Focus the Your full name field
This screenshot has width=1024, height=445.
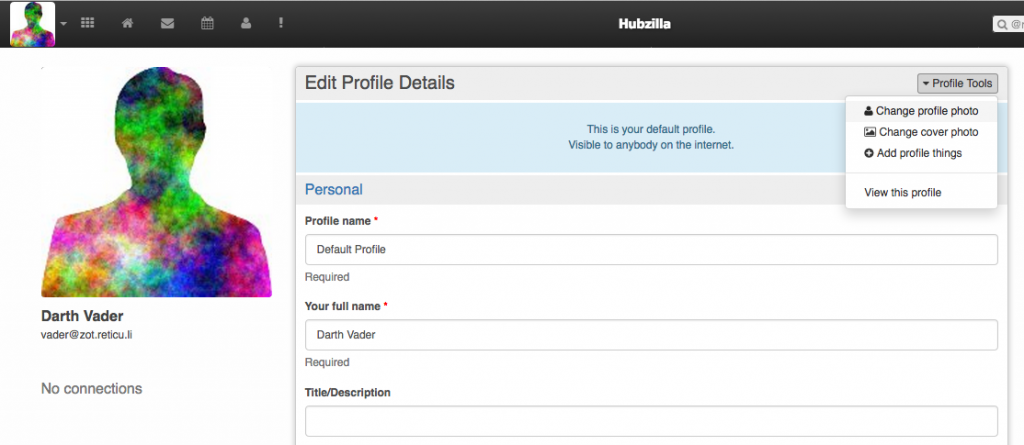pyautogui.click(x=651, y=334)
